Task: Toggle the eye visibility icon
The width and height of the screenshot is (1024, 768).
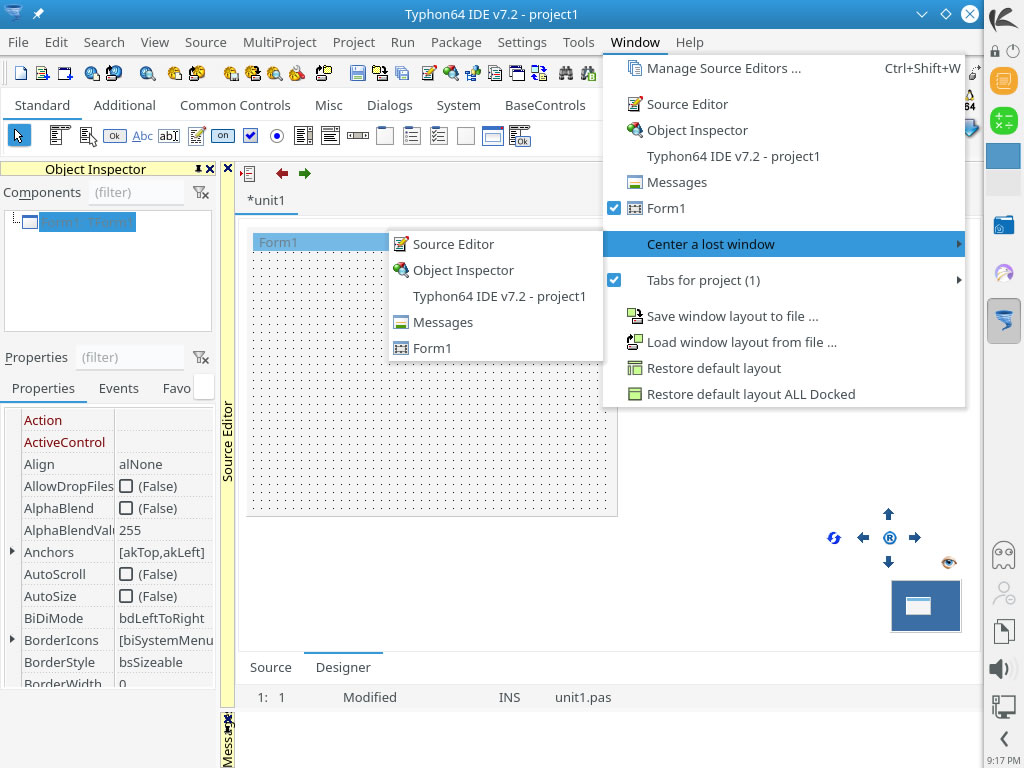Action: pyautogui.click(x=949, y=562)
